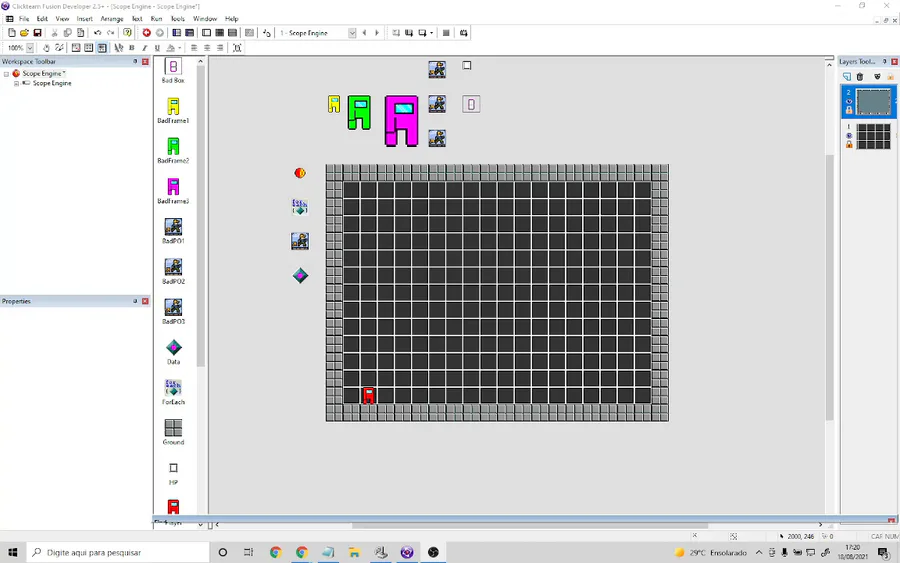This screenshot has height=563, width=900.
Task: Open the Edit menu
Action: click(x=42, y=19)
